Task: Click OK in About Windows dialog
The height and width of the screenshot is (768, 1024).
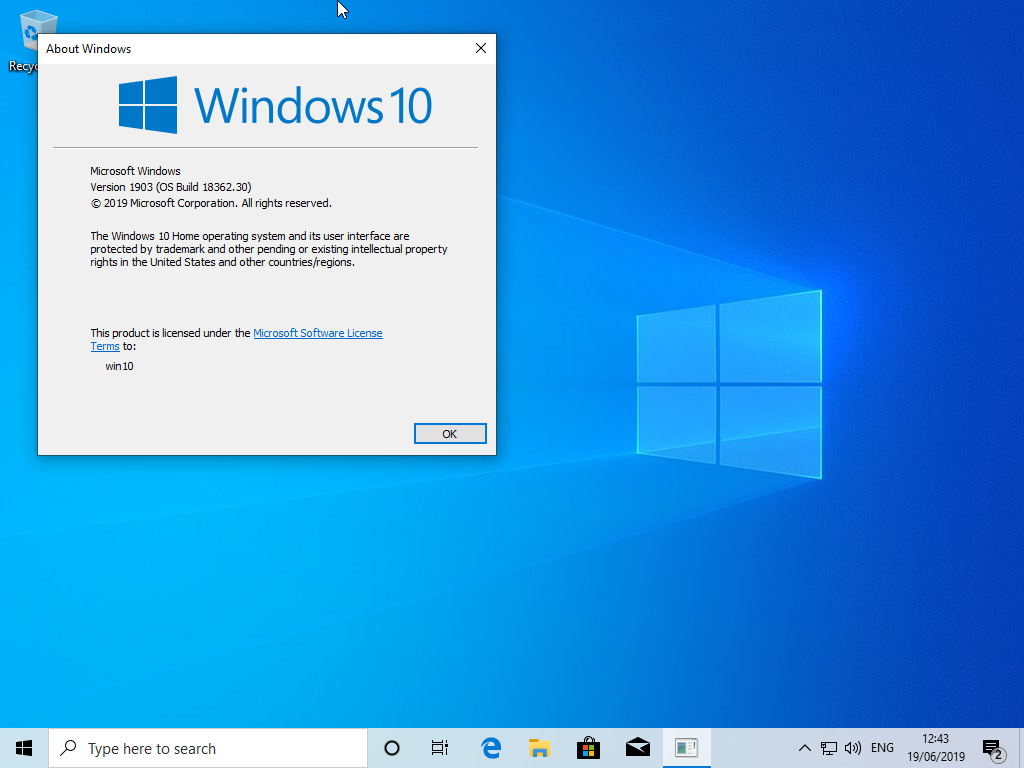Action: [450, 434]
